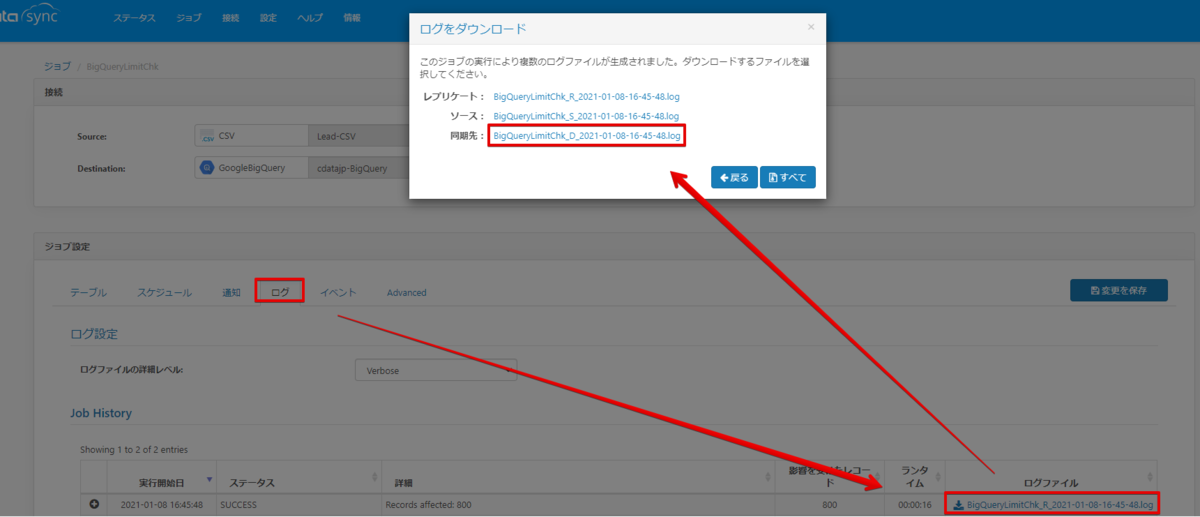Download the ソース log file BigQueryLimitChk_S

tap(586, 116)
